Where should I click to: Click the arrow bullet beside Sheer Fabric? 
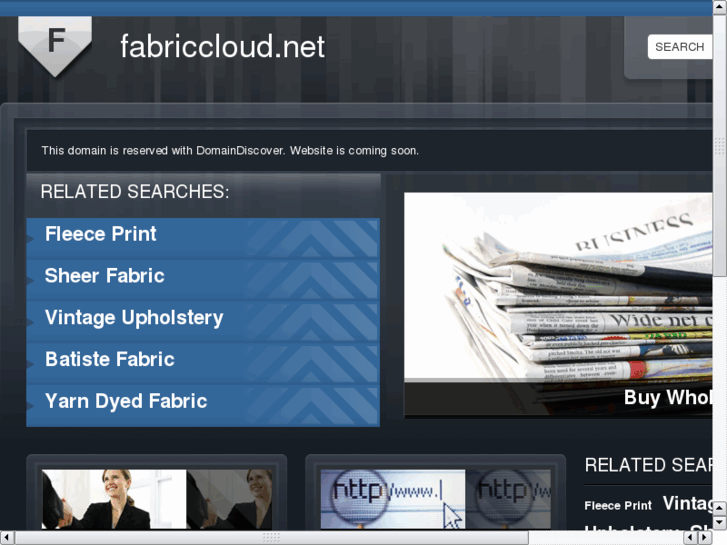[x=30, y=281]
